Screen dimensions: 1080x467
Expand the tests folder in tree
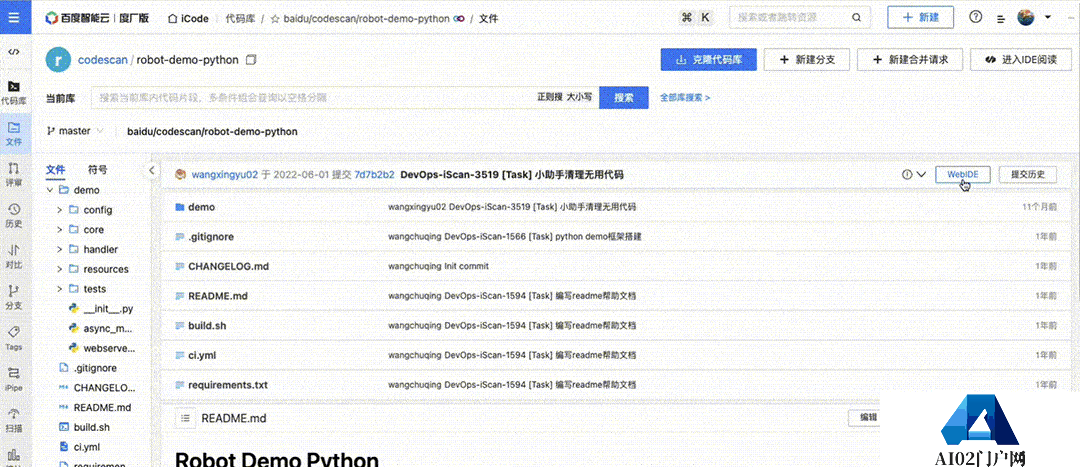click(59, 289)
